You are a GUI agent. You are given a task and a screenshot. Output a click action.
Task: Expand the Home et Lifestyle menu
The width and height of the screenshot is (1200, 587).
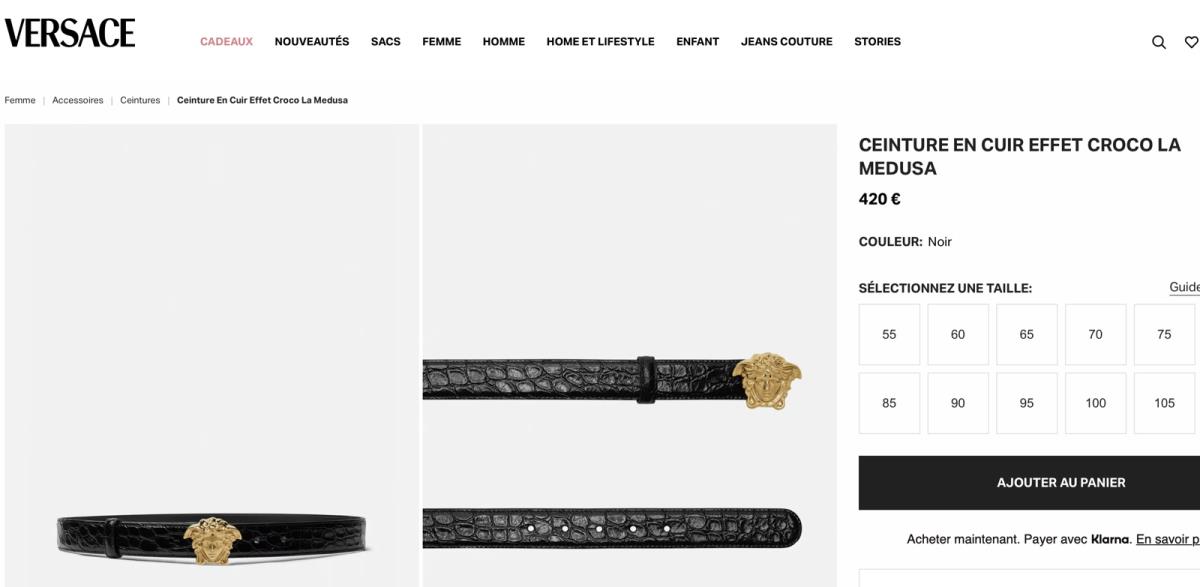click(600, 42)
